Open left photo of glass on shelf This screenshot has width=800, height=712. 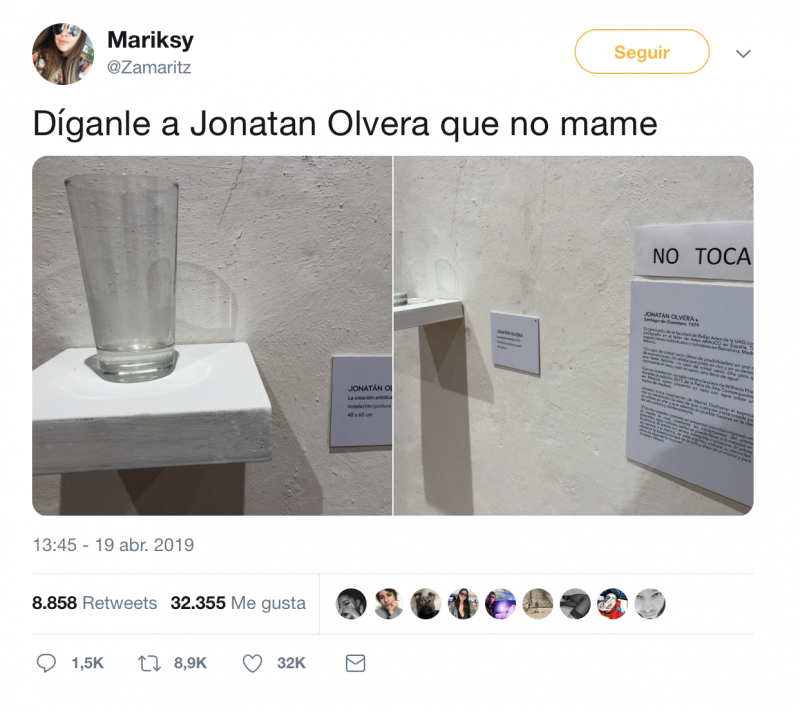tap(212, 336)
